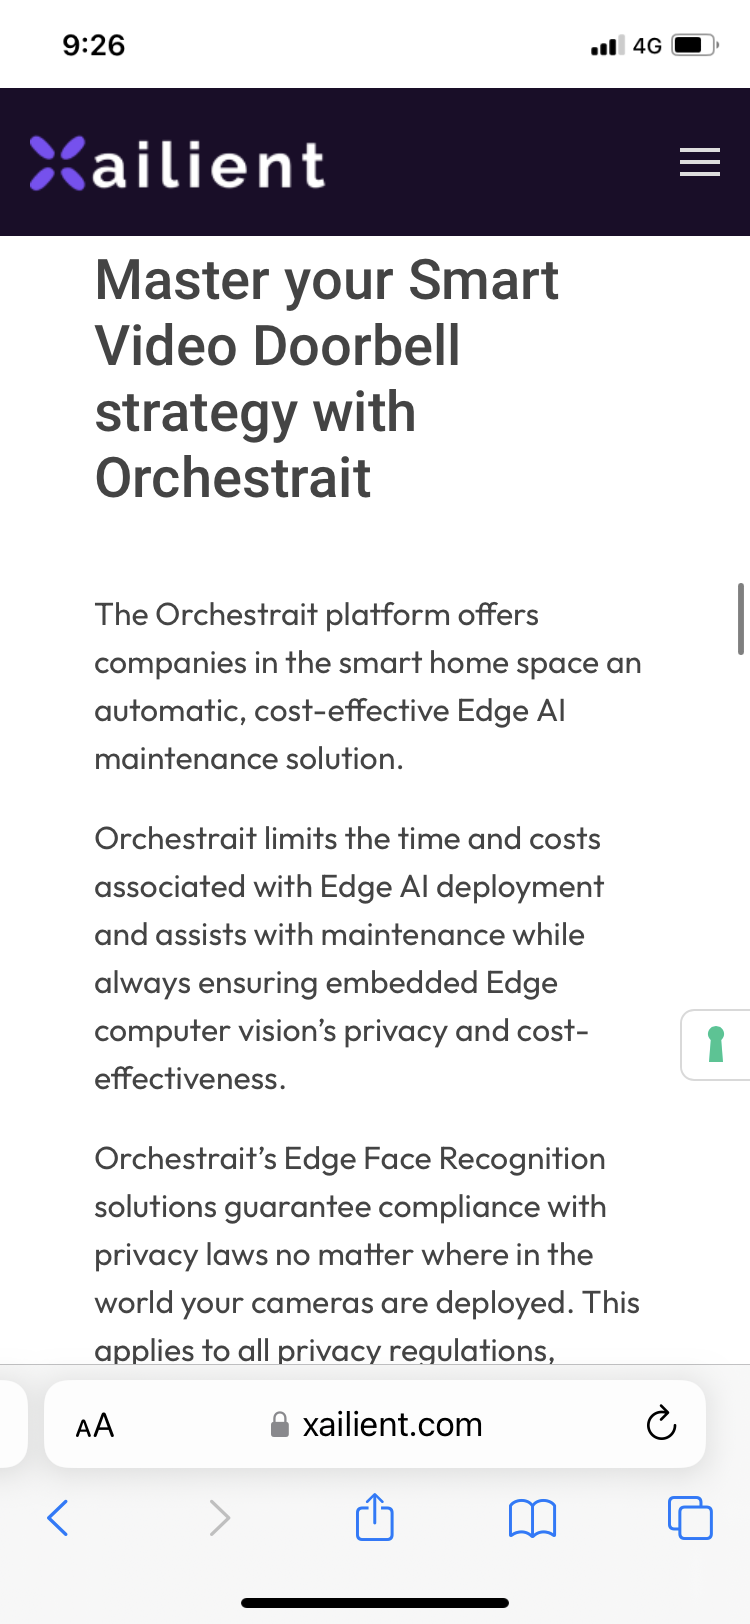Show all open tabs in Safari
750x1624 pixels.
tap(690, 1517)
